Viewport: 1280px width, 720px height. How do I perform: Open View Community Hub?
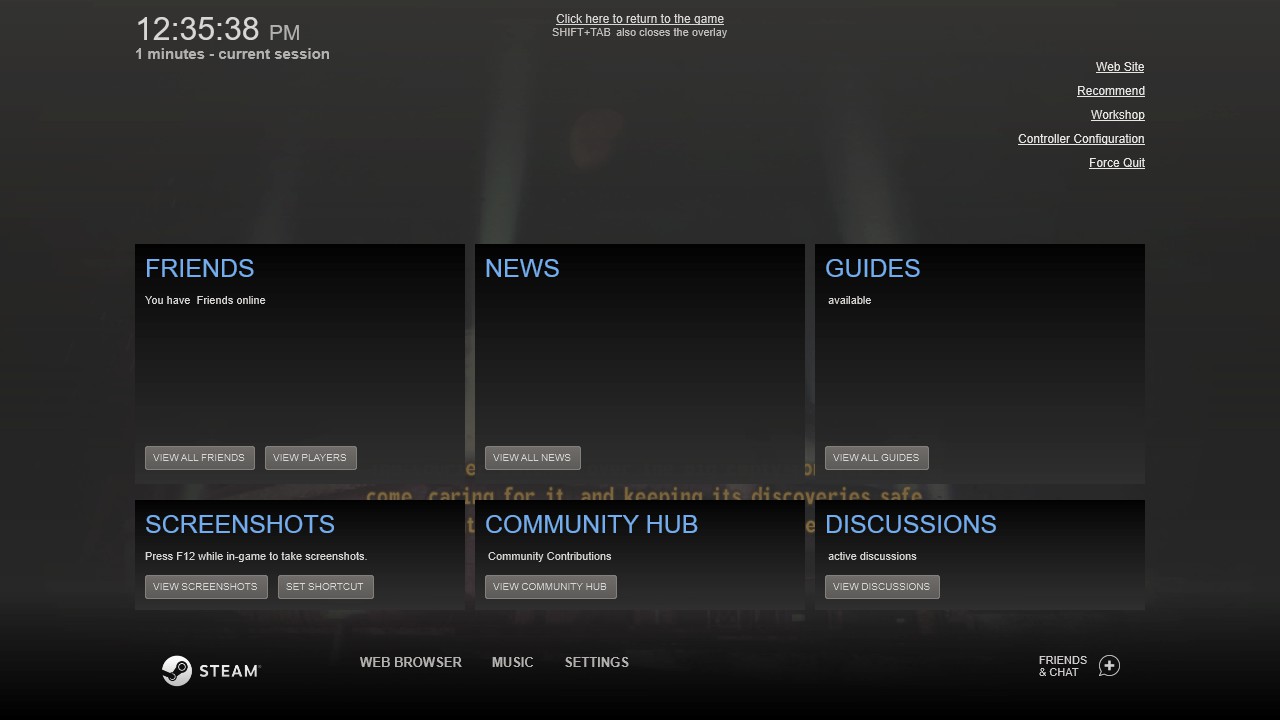pos(551,587)
